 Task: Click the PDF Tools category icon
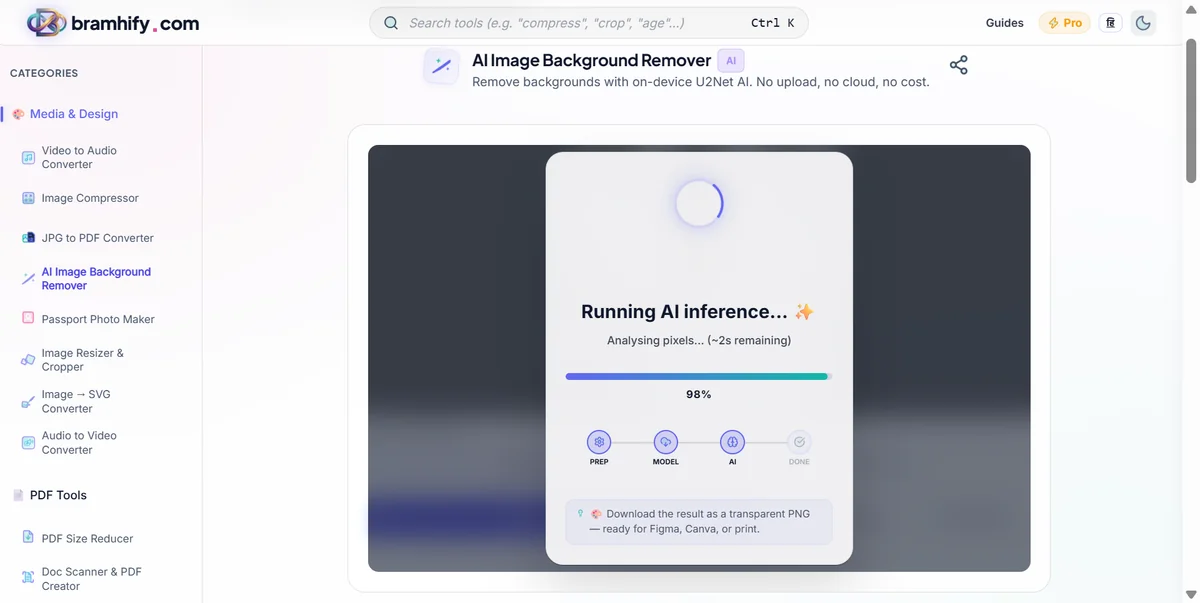point(18,495)
